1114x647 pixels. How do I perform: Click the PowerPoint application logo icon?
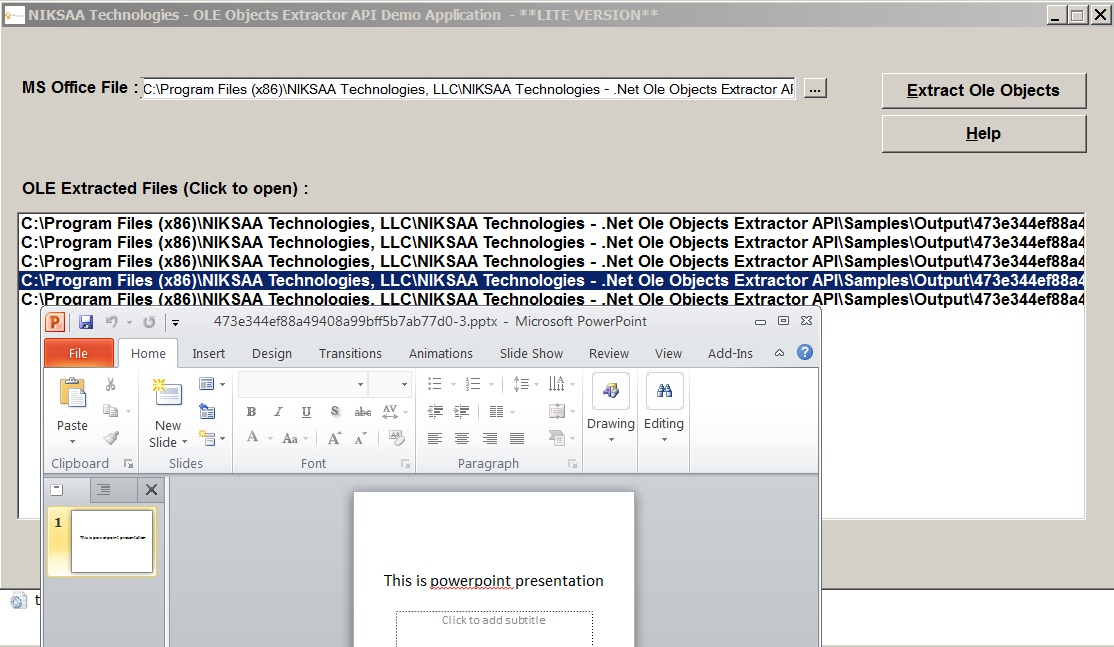[55, 322]
